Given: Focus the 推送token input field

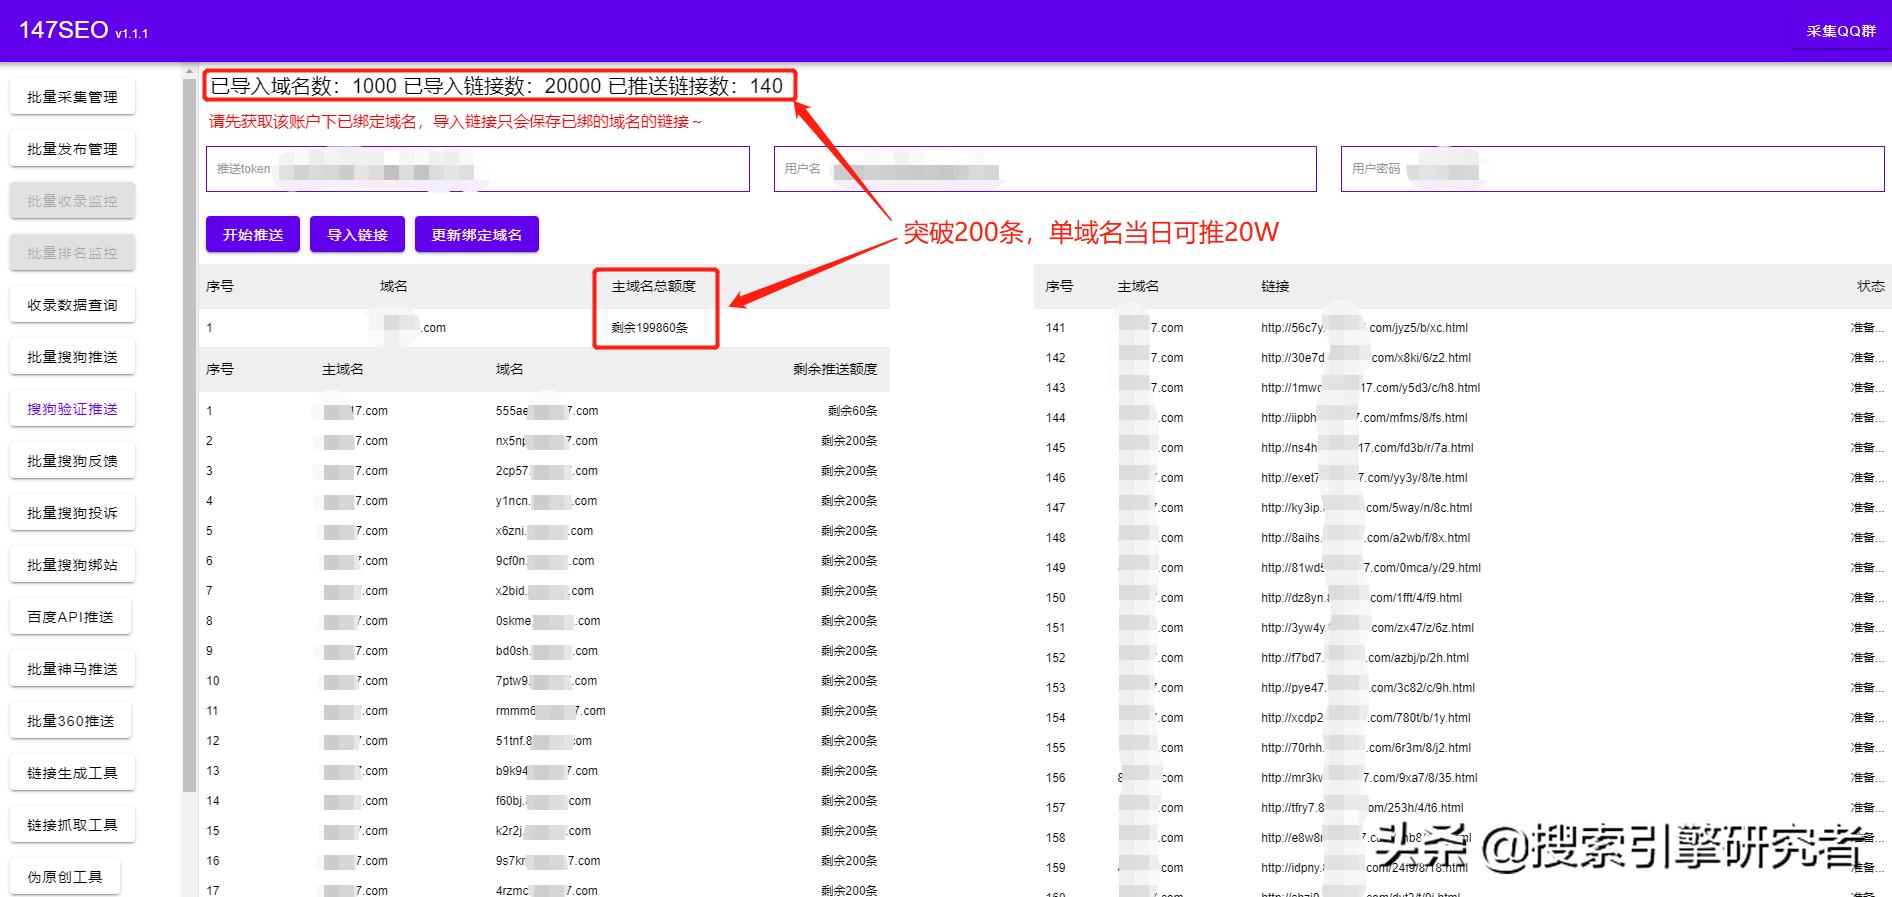Looking at the screenshot, I should pyautogui.click(x=478, y=169).
